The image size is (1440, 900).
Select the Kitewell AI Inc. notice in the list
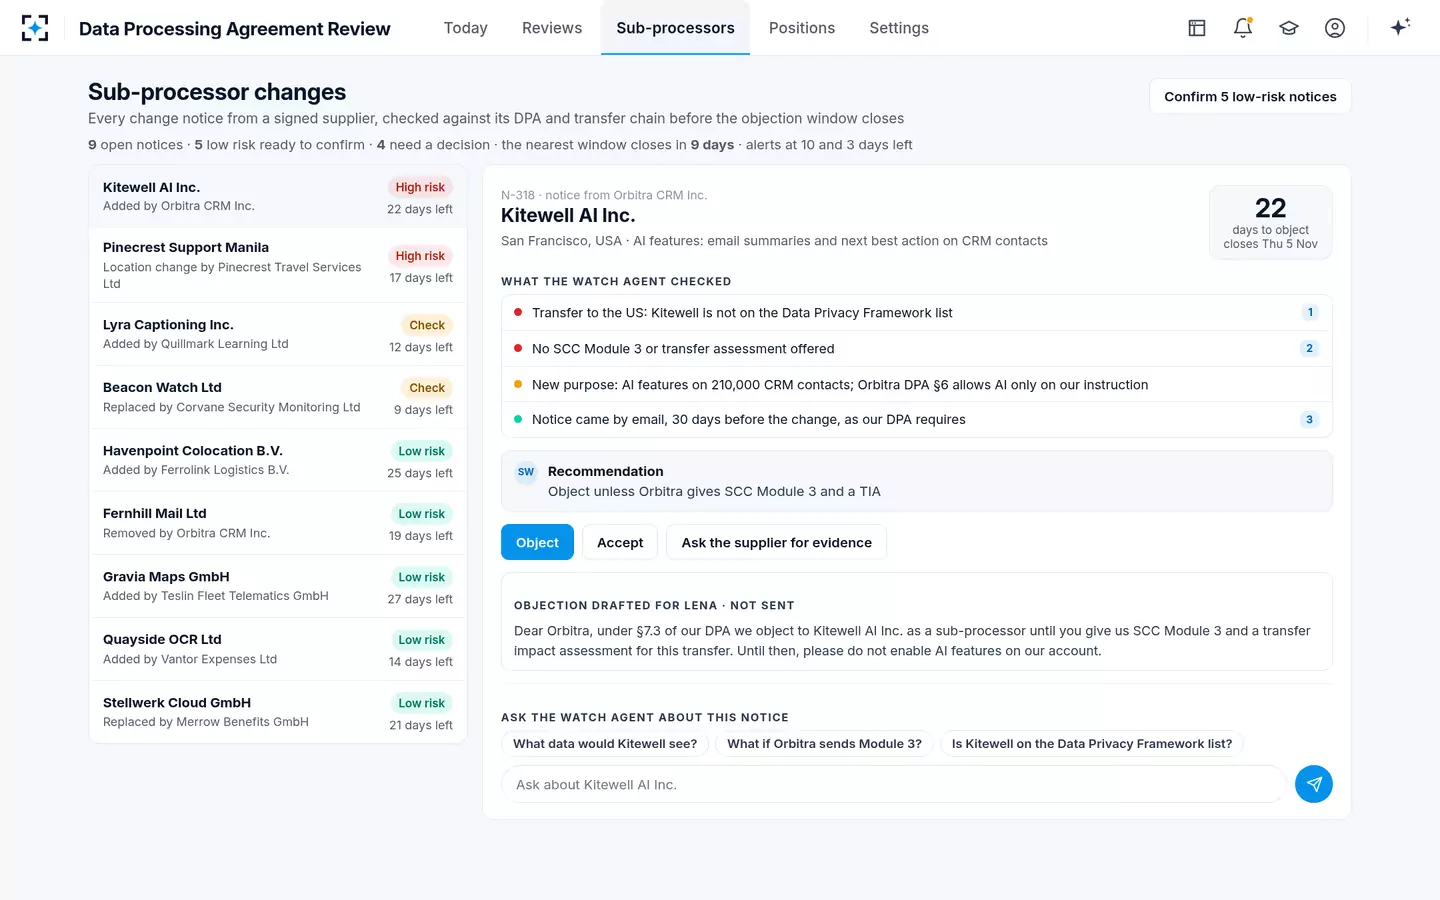[x=278, y=197]
